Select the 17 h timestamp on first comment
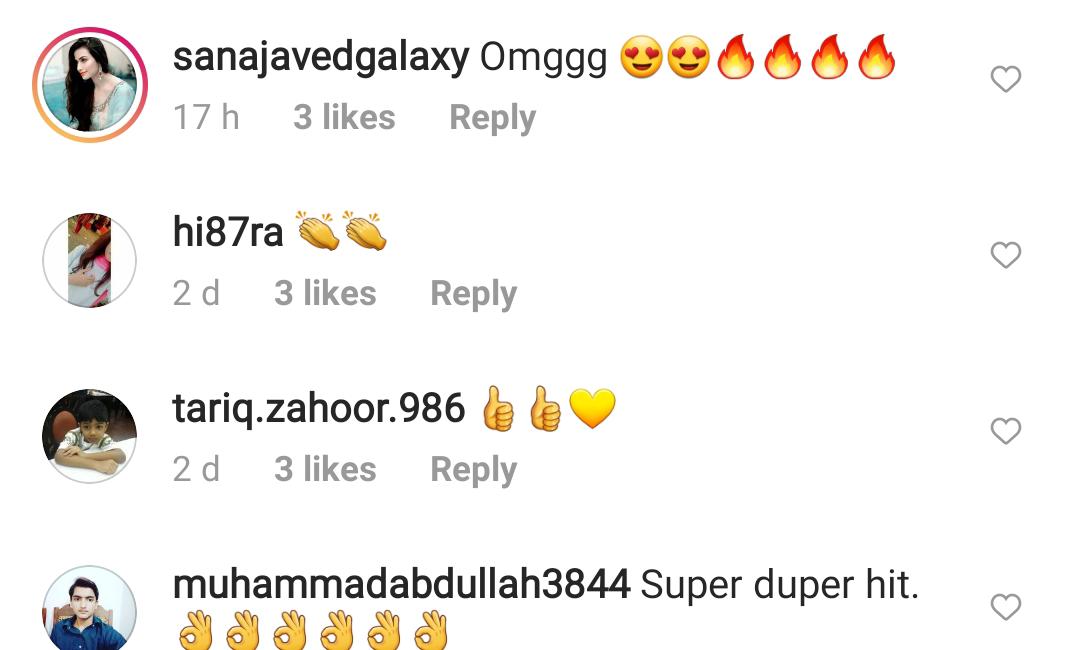 (x=206, y=117)
